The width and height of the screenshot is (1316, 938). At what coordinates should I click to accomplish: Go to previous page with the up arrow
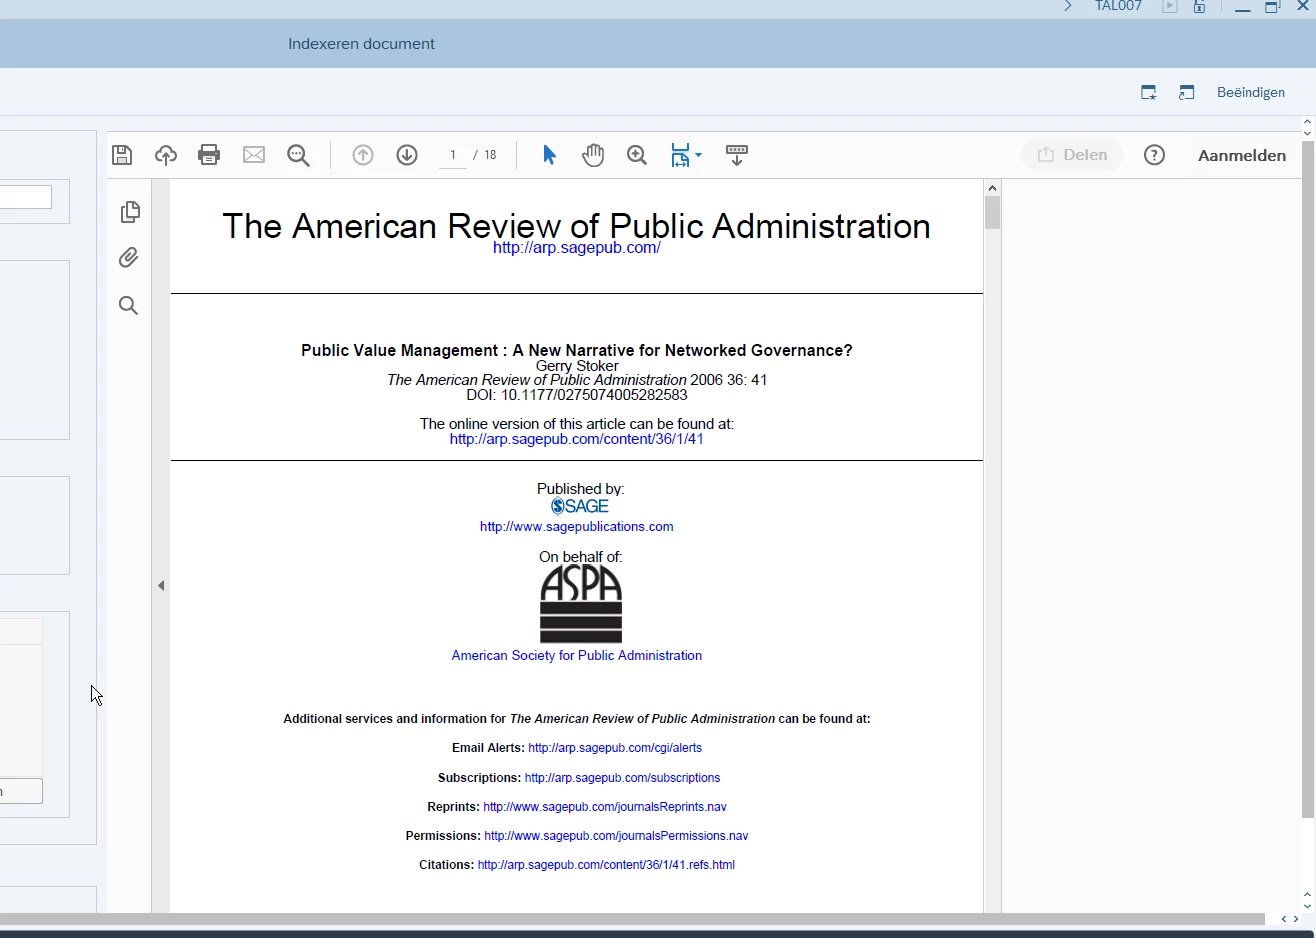point(363,155)
